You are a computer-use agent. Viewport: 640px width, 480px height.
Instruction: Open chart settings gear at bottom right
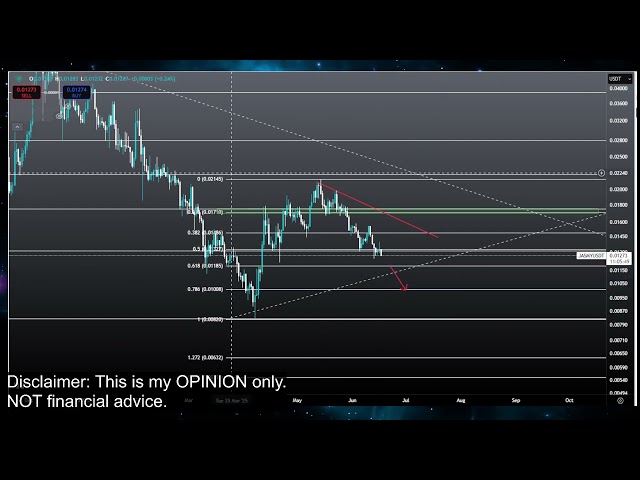(x=620, y=401)
